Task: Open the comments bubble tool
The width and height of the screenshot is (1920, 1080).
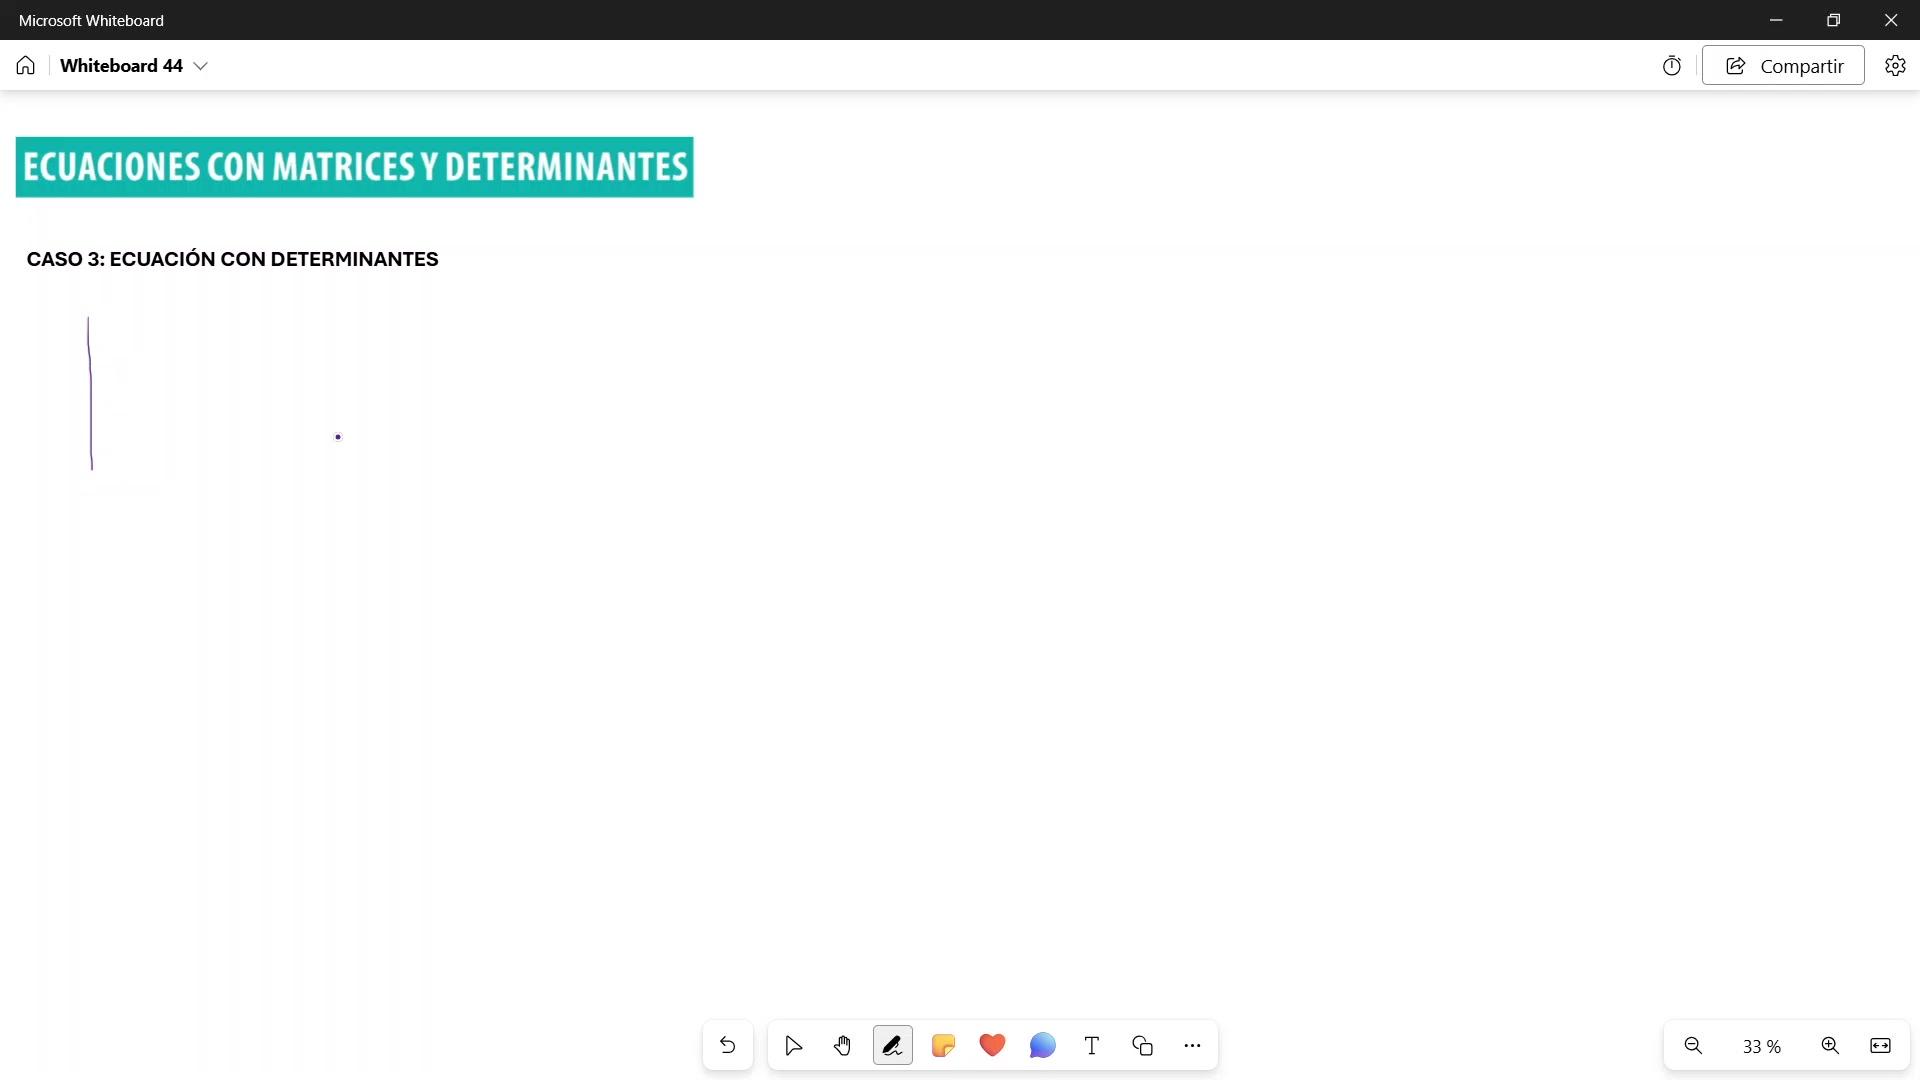Action: click(1042, 1046)
